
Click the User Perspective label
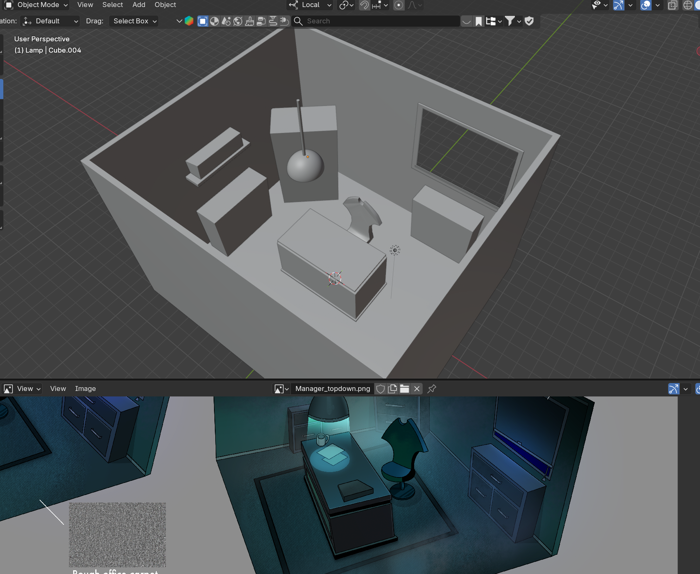click(x=42, y=39)
